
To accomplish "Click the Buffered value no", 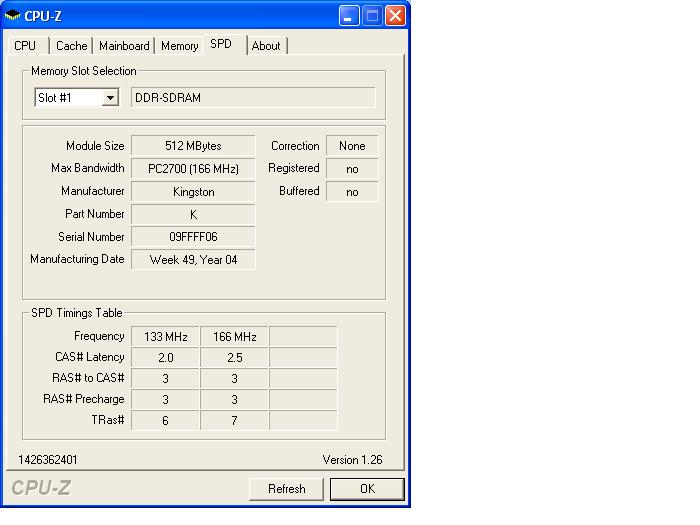I will click(352, 192).
